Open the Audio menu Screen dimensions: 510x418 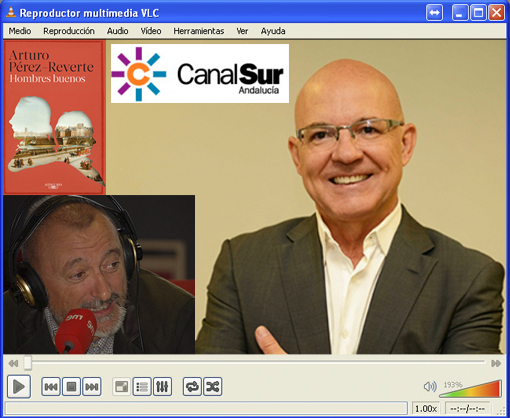pyautogui.click(x=118, y=31)
